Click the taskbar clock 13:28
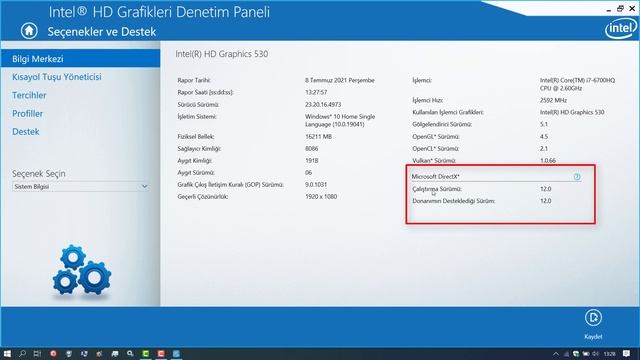This screenshot has height=360, width=640. tap(609, 354)
